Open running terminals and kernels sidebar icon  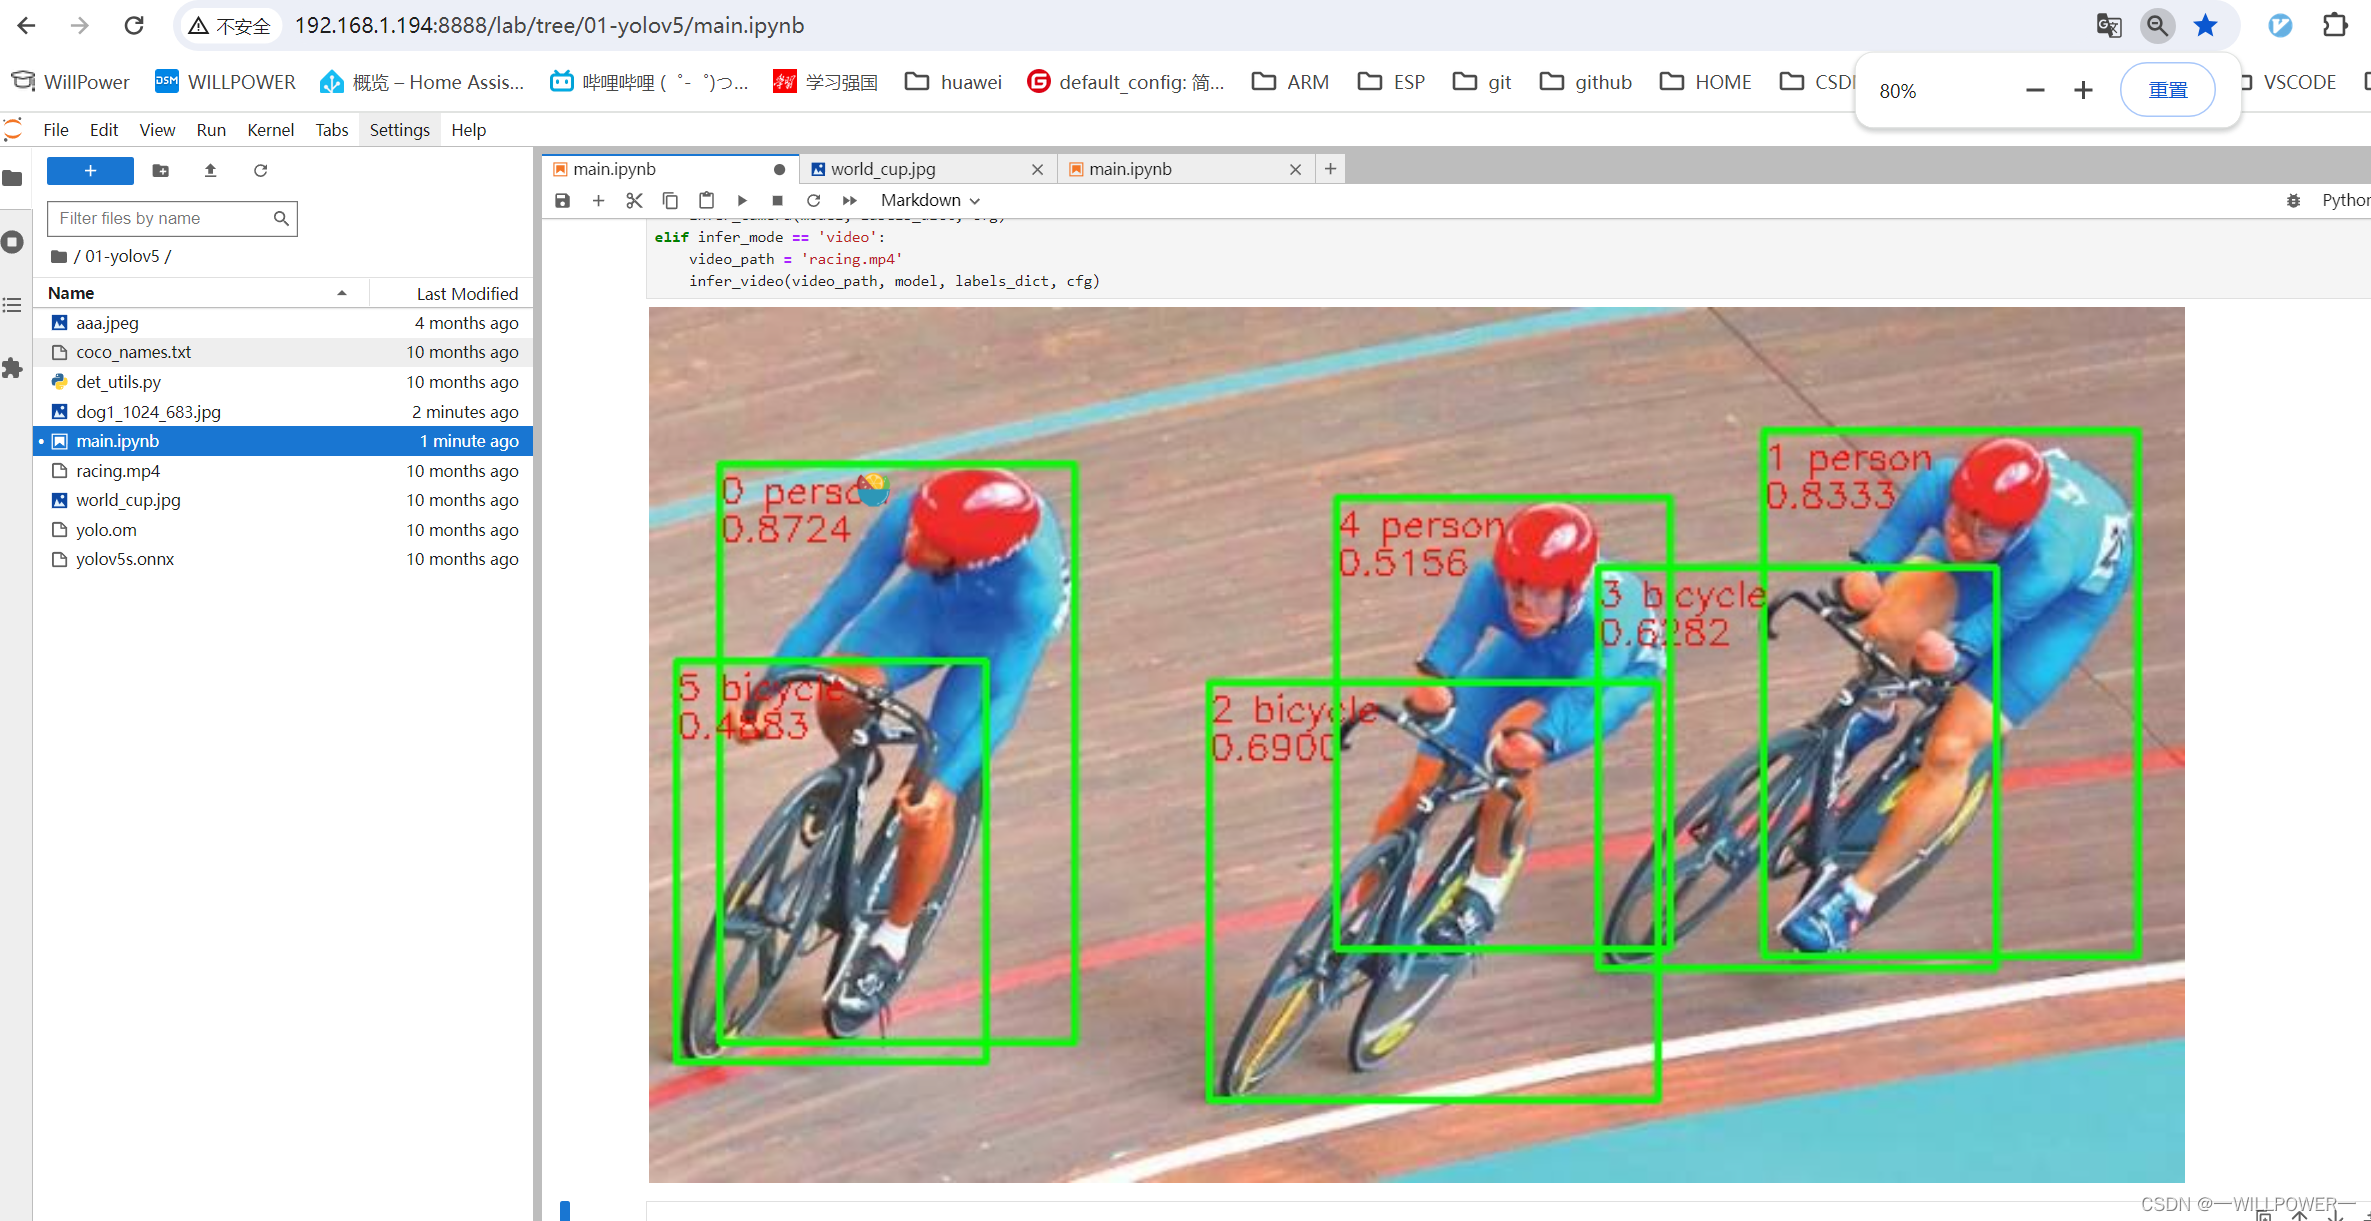coord(12,242)
